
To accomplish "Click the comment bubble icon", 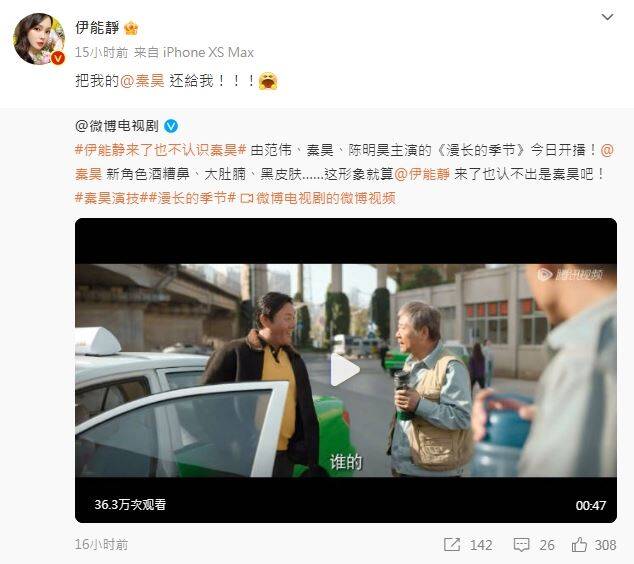I will 521,545.
